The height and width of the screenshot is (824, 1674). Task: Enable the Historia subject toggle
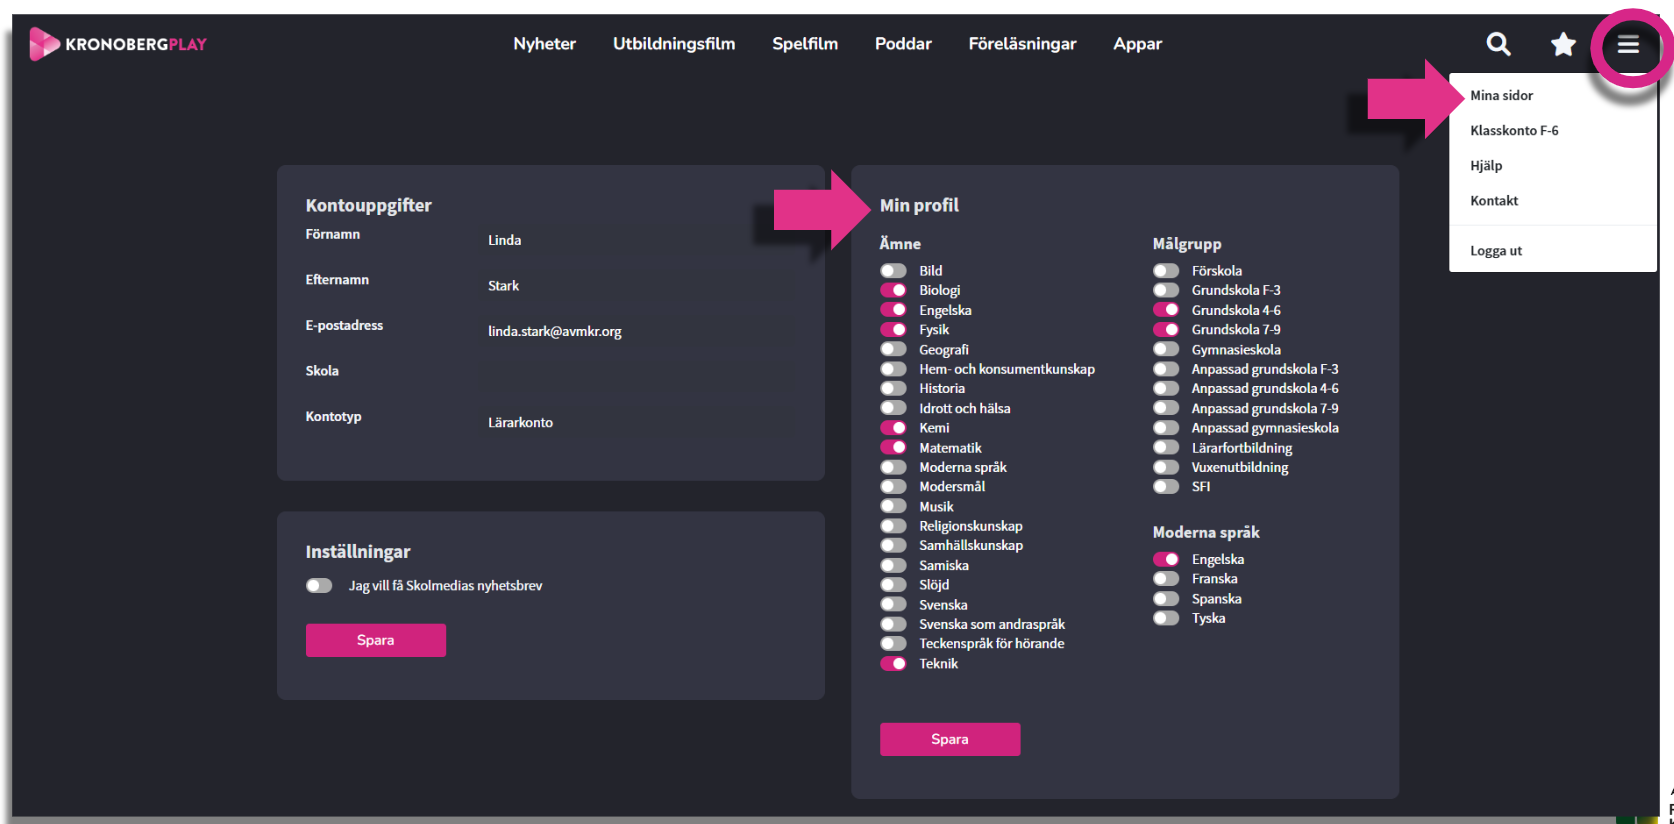[893, 388]
